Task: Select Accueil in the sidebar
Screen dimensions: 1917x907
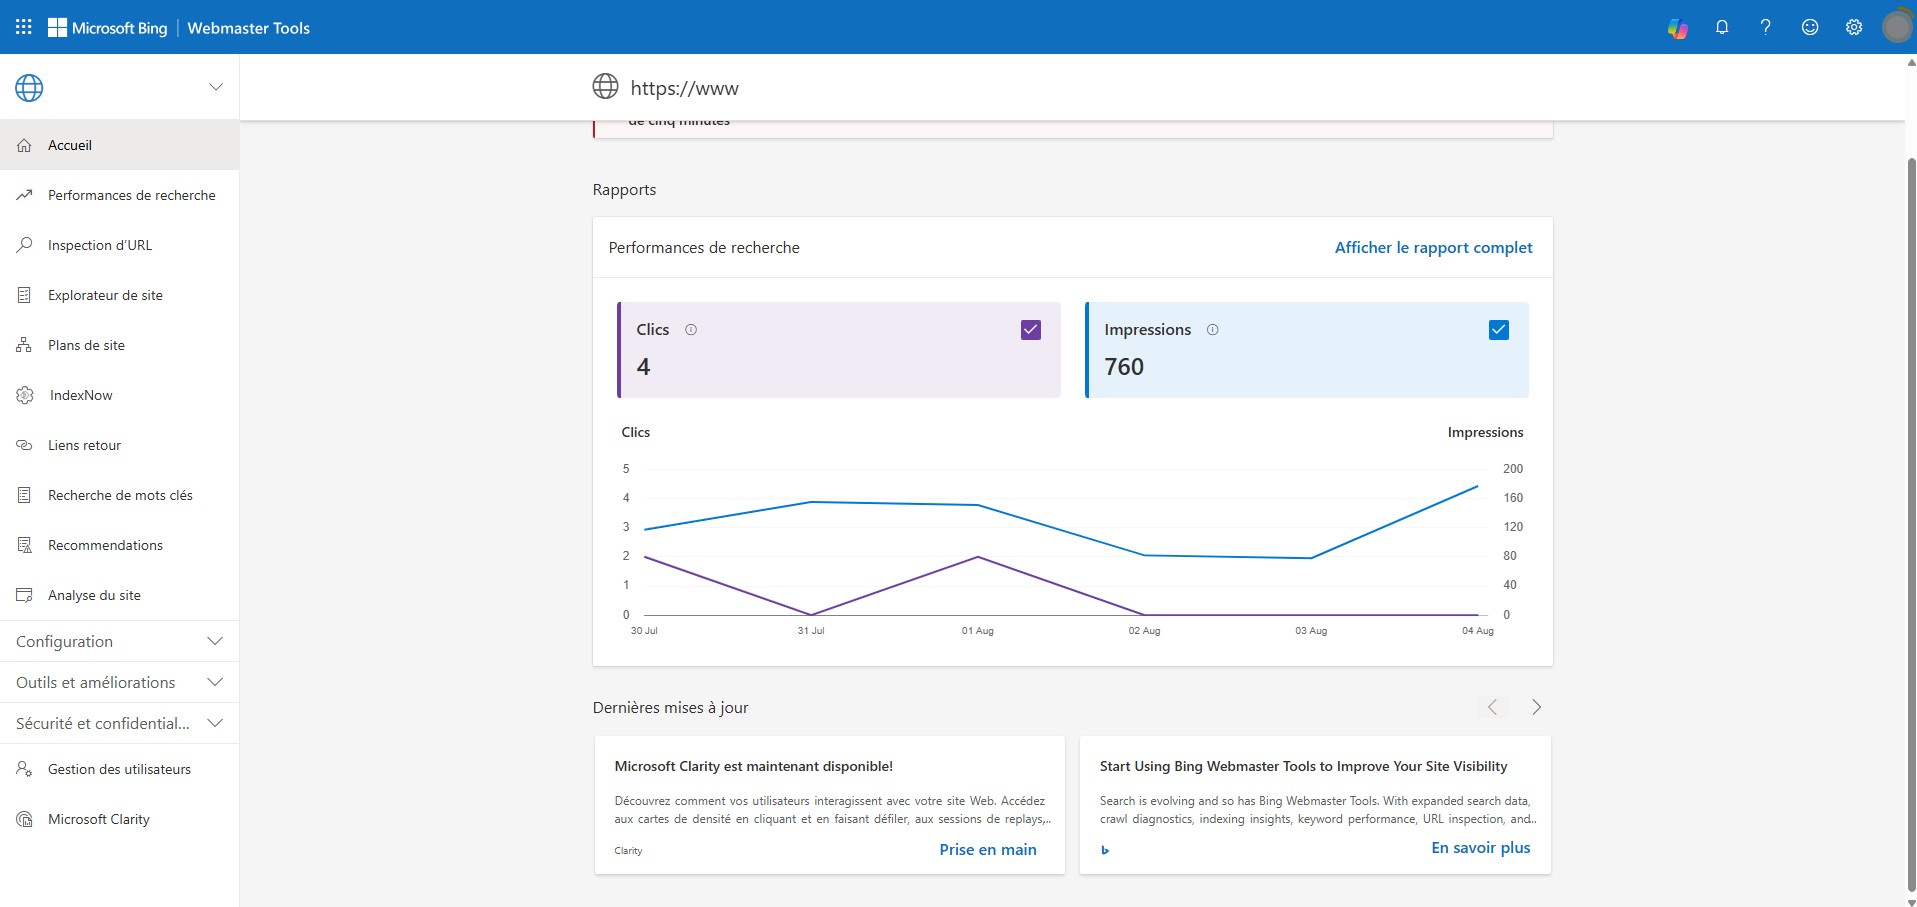Action: [71, 144]
